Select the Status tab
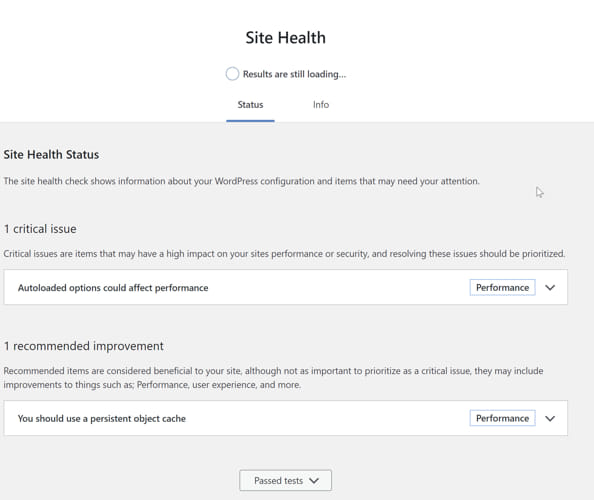The width and height of the screenshot is (594, 500). [x=250, y=105]
